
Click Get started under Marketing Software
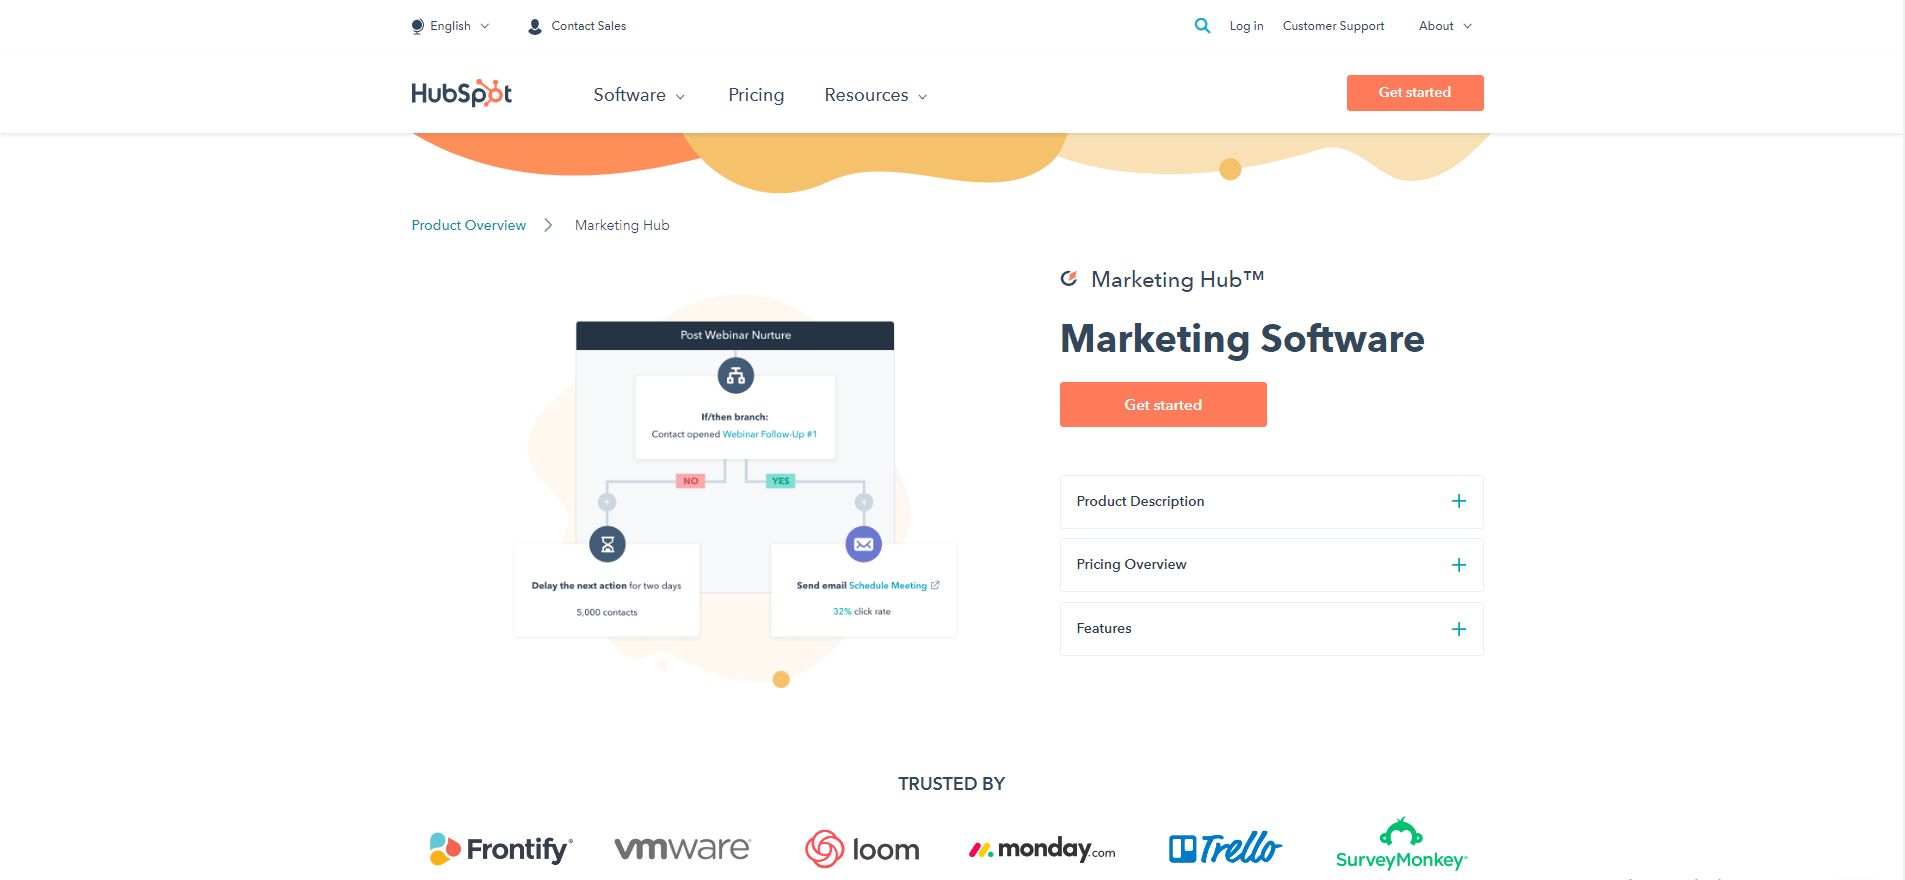(x=1163, y=405)
